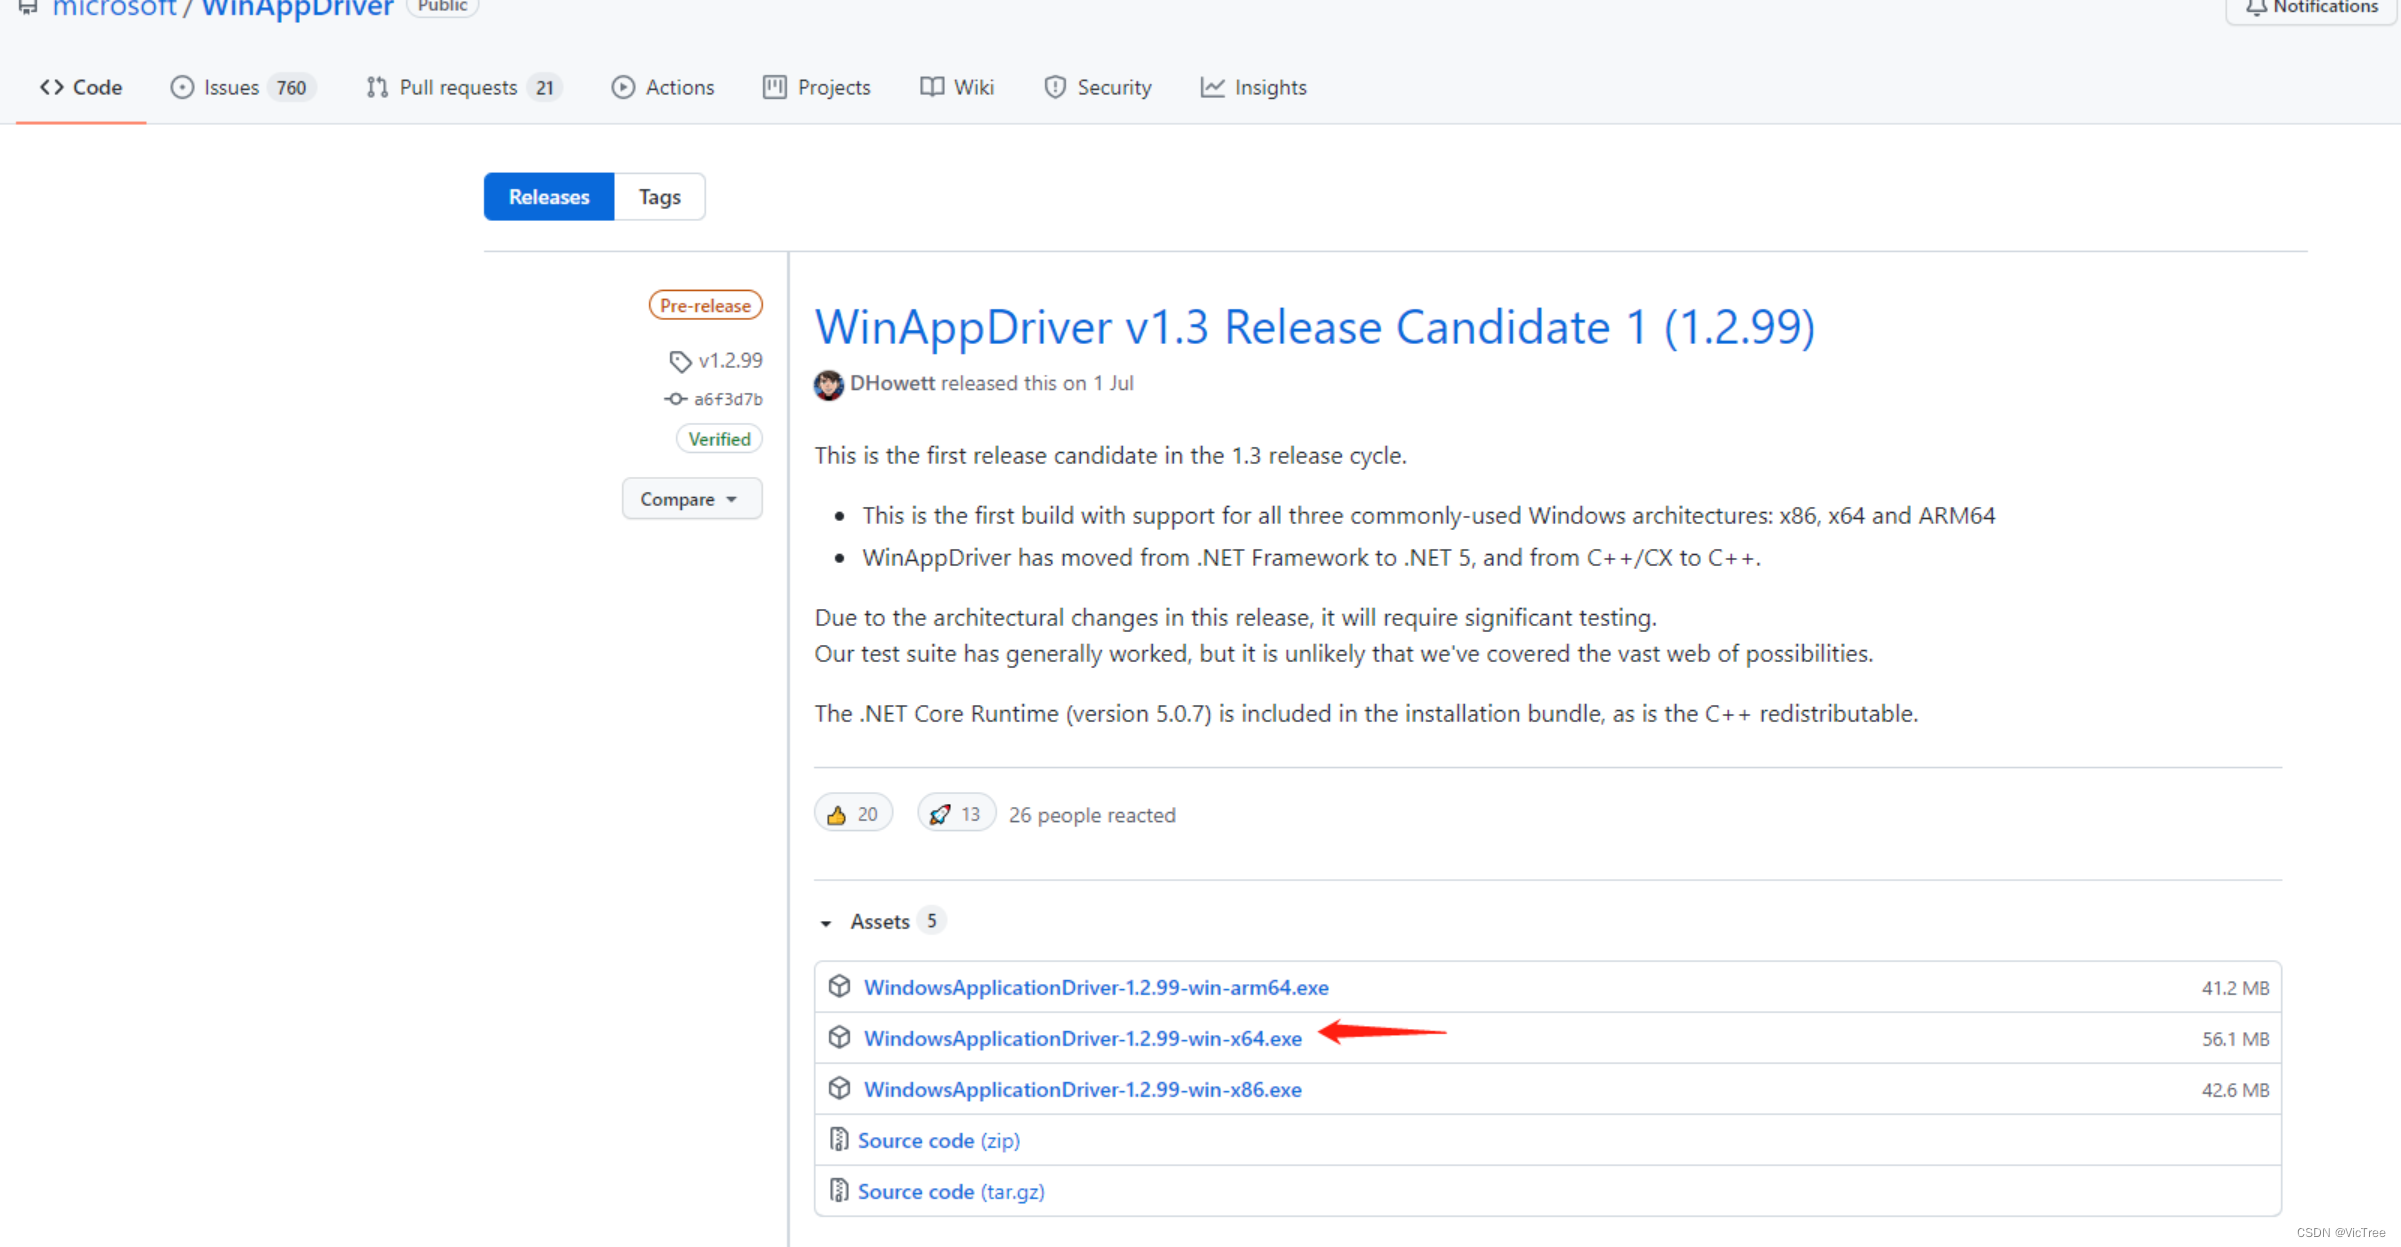
Task: Click the Insights graph icon
Action: point(1212,87)
